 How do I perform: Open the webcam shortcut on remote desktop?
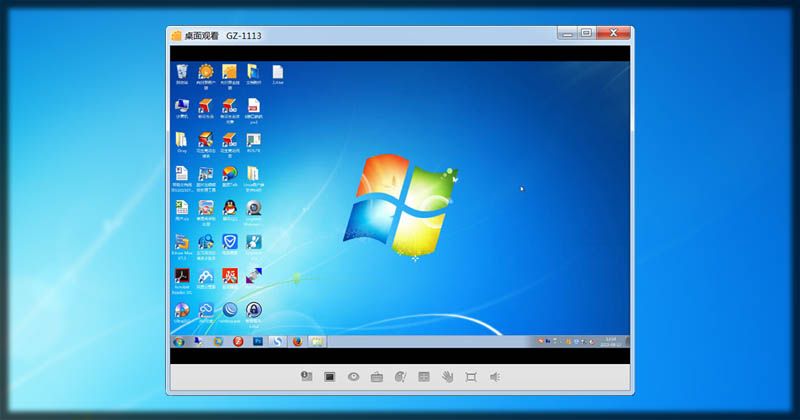tap(254, 207)
